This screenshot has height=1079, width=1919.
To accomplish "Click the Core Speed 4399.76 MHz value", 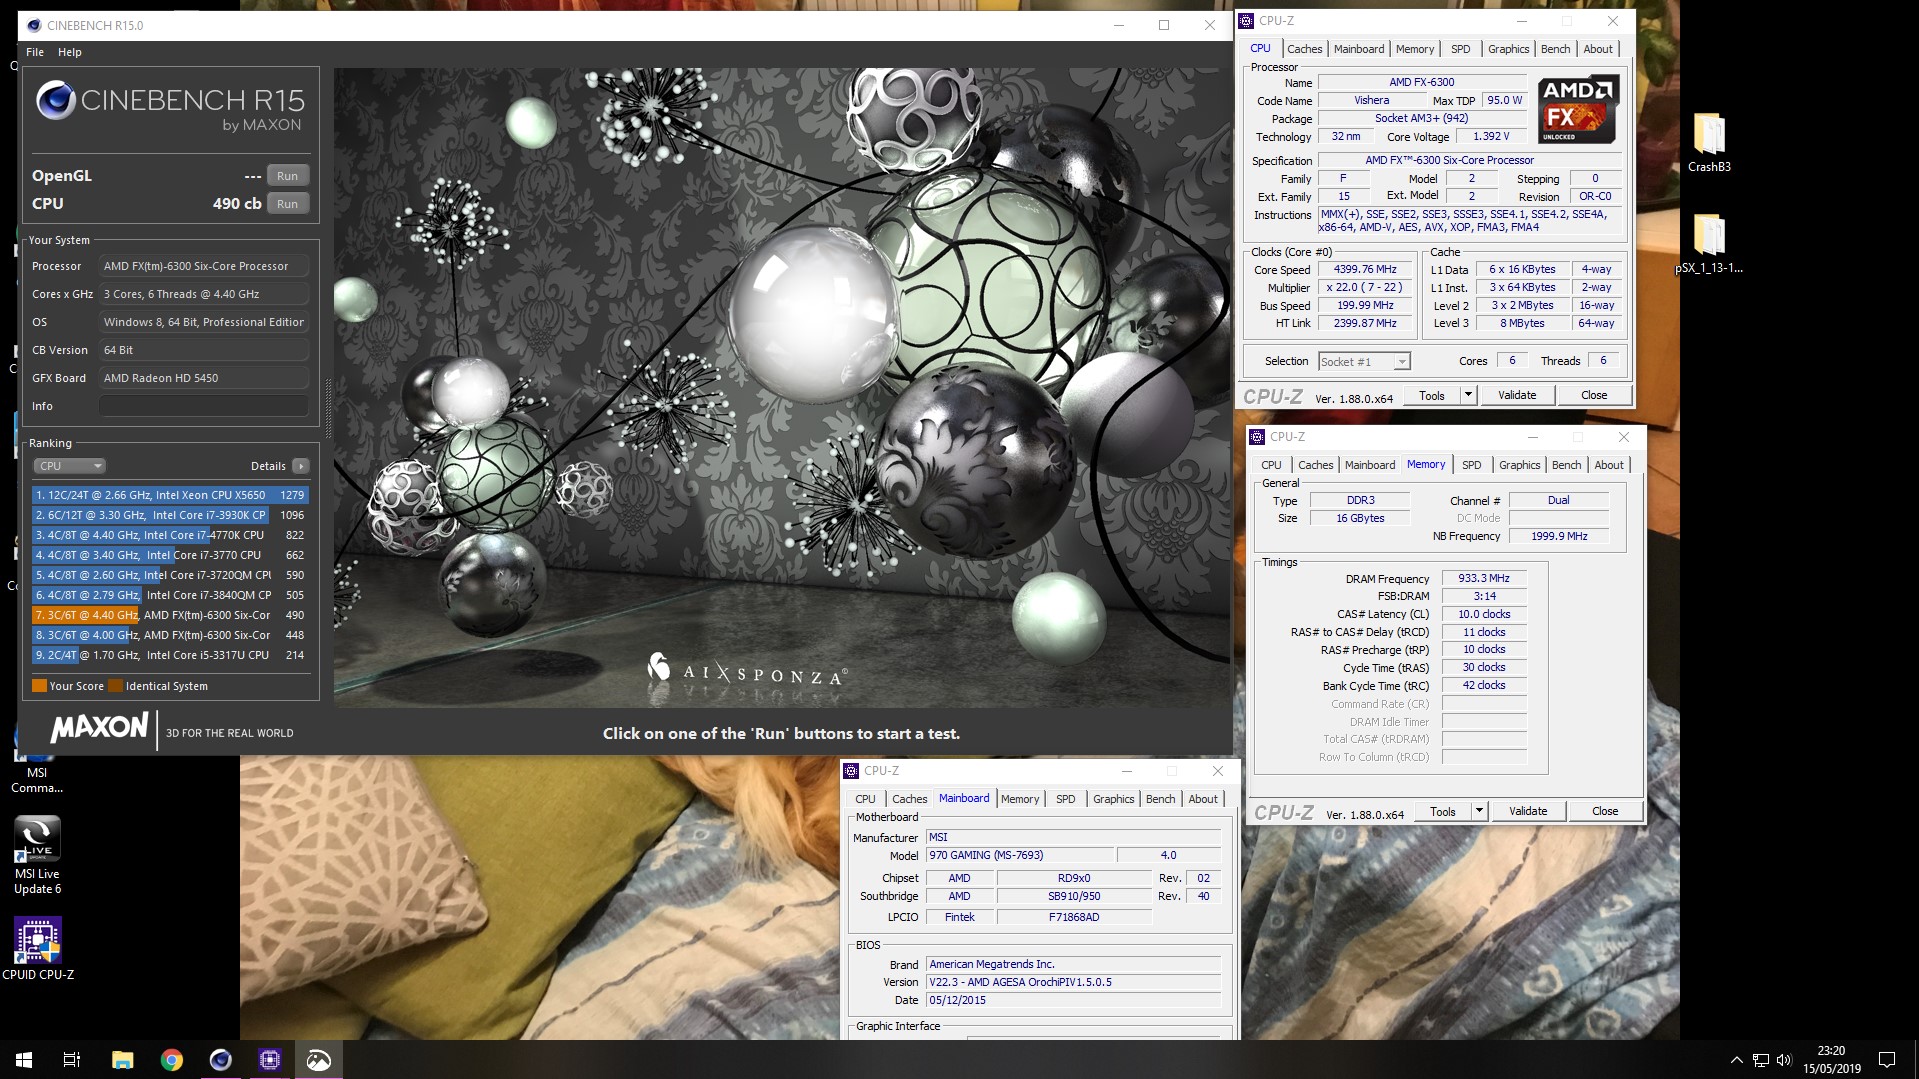I will 1365,270.
